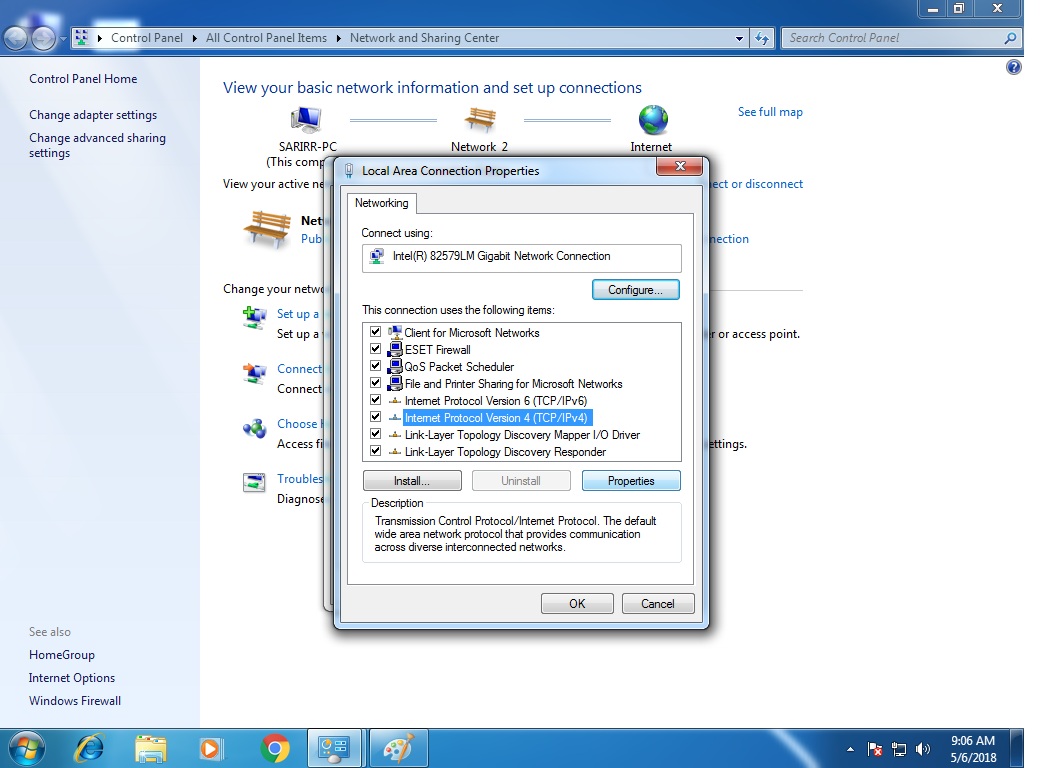1040x768 pixels.
Task: Click the connect to a network icon
Action: [x=255, y=373]
